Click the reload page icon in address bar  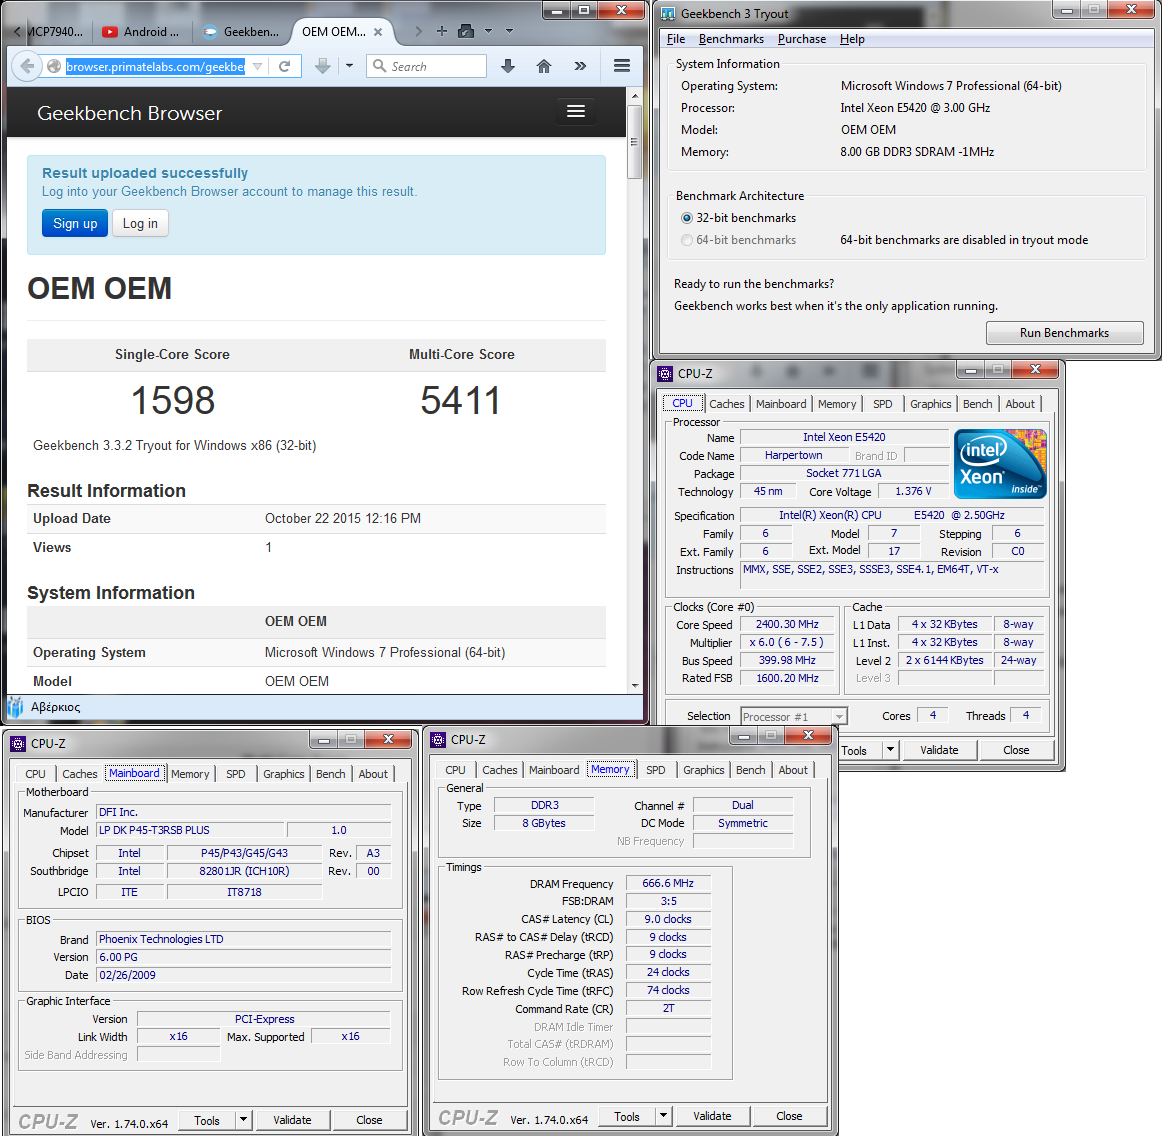click(x=284, y=66)
